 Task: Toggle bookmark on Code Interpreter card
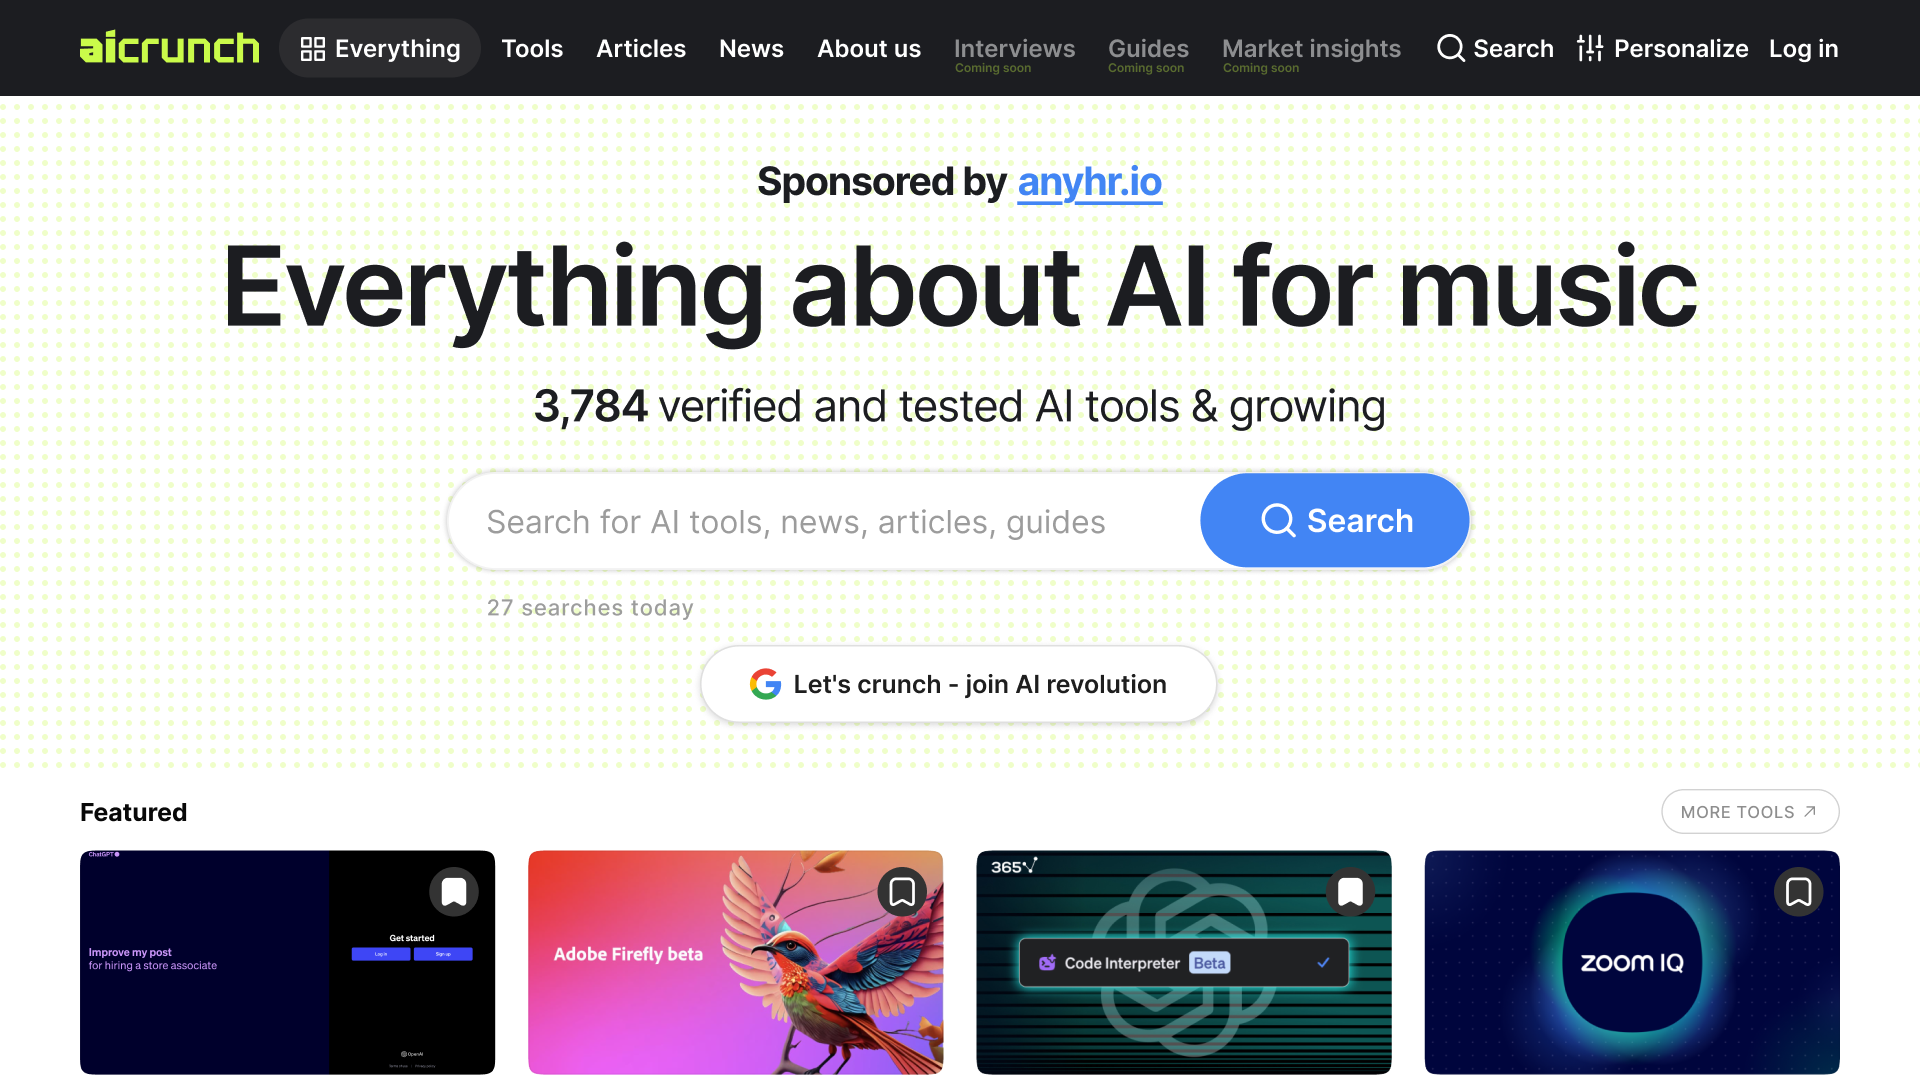tap(1350, 891)
